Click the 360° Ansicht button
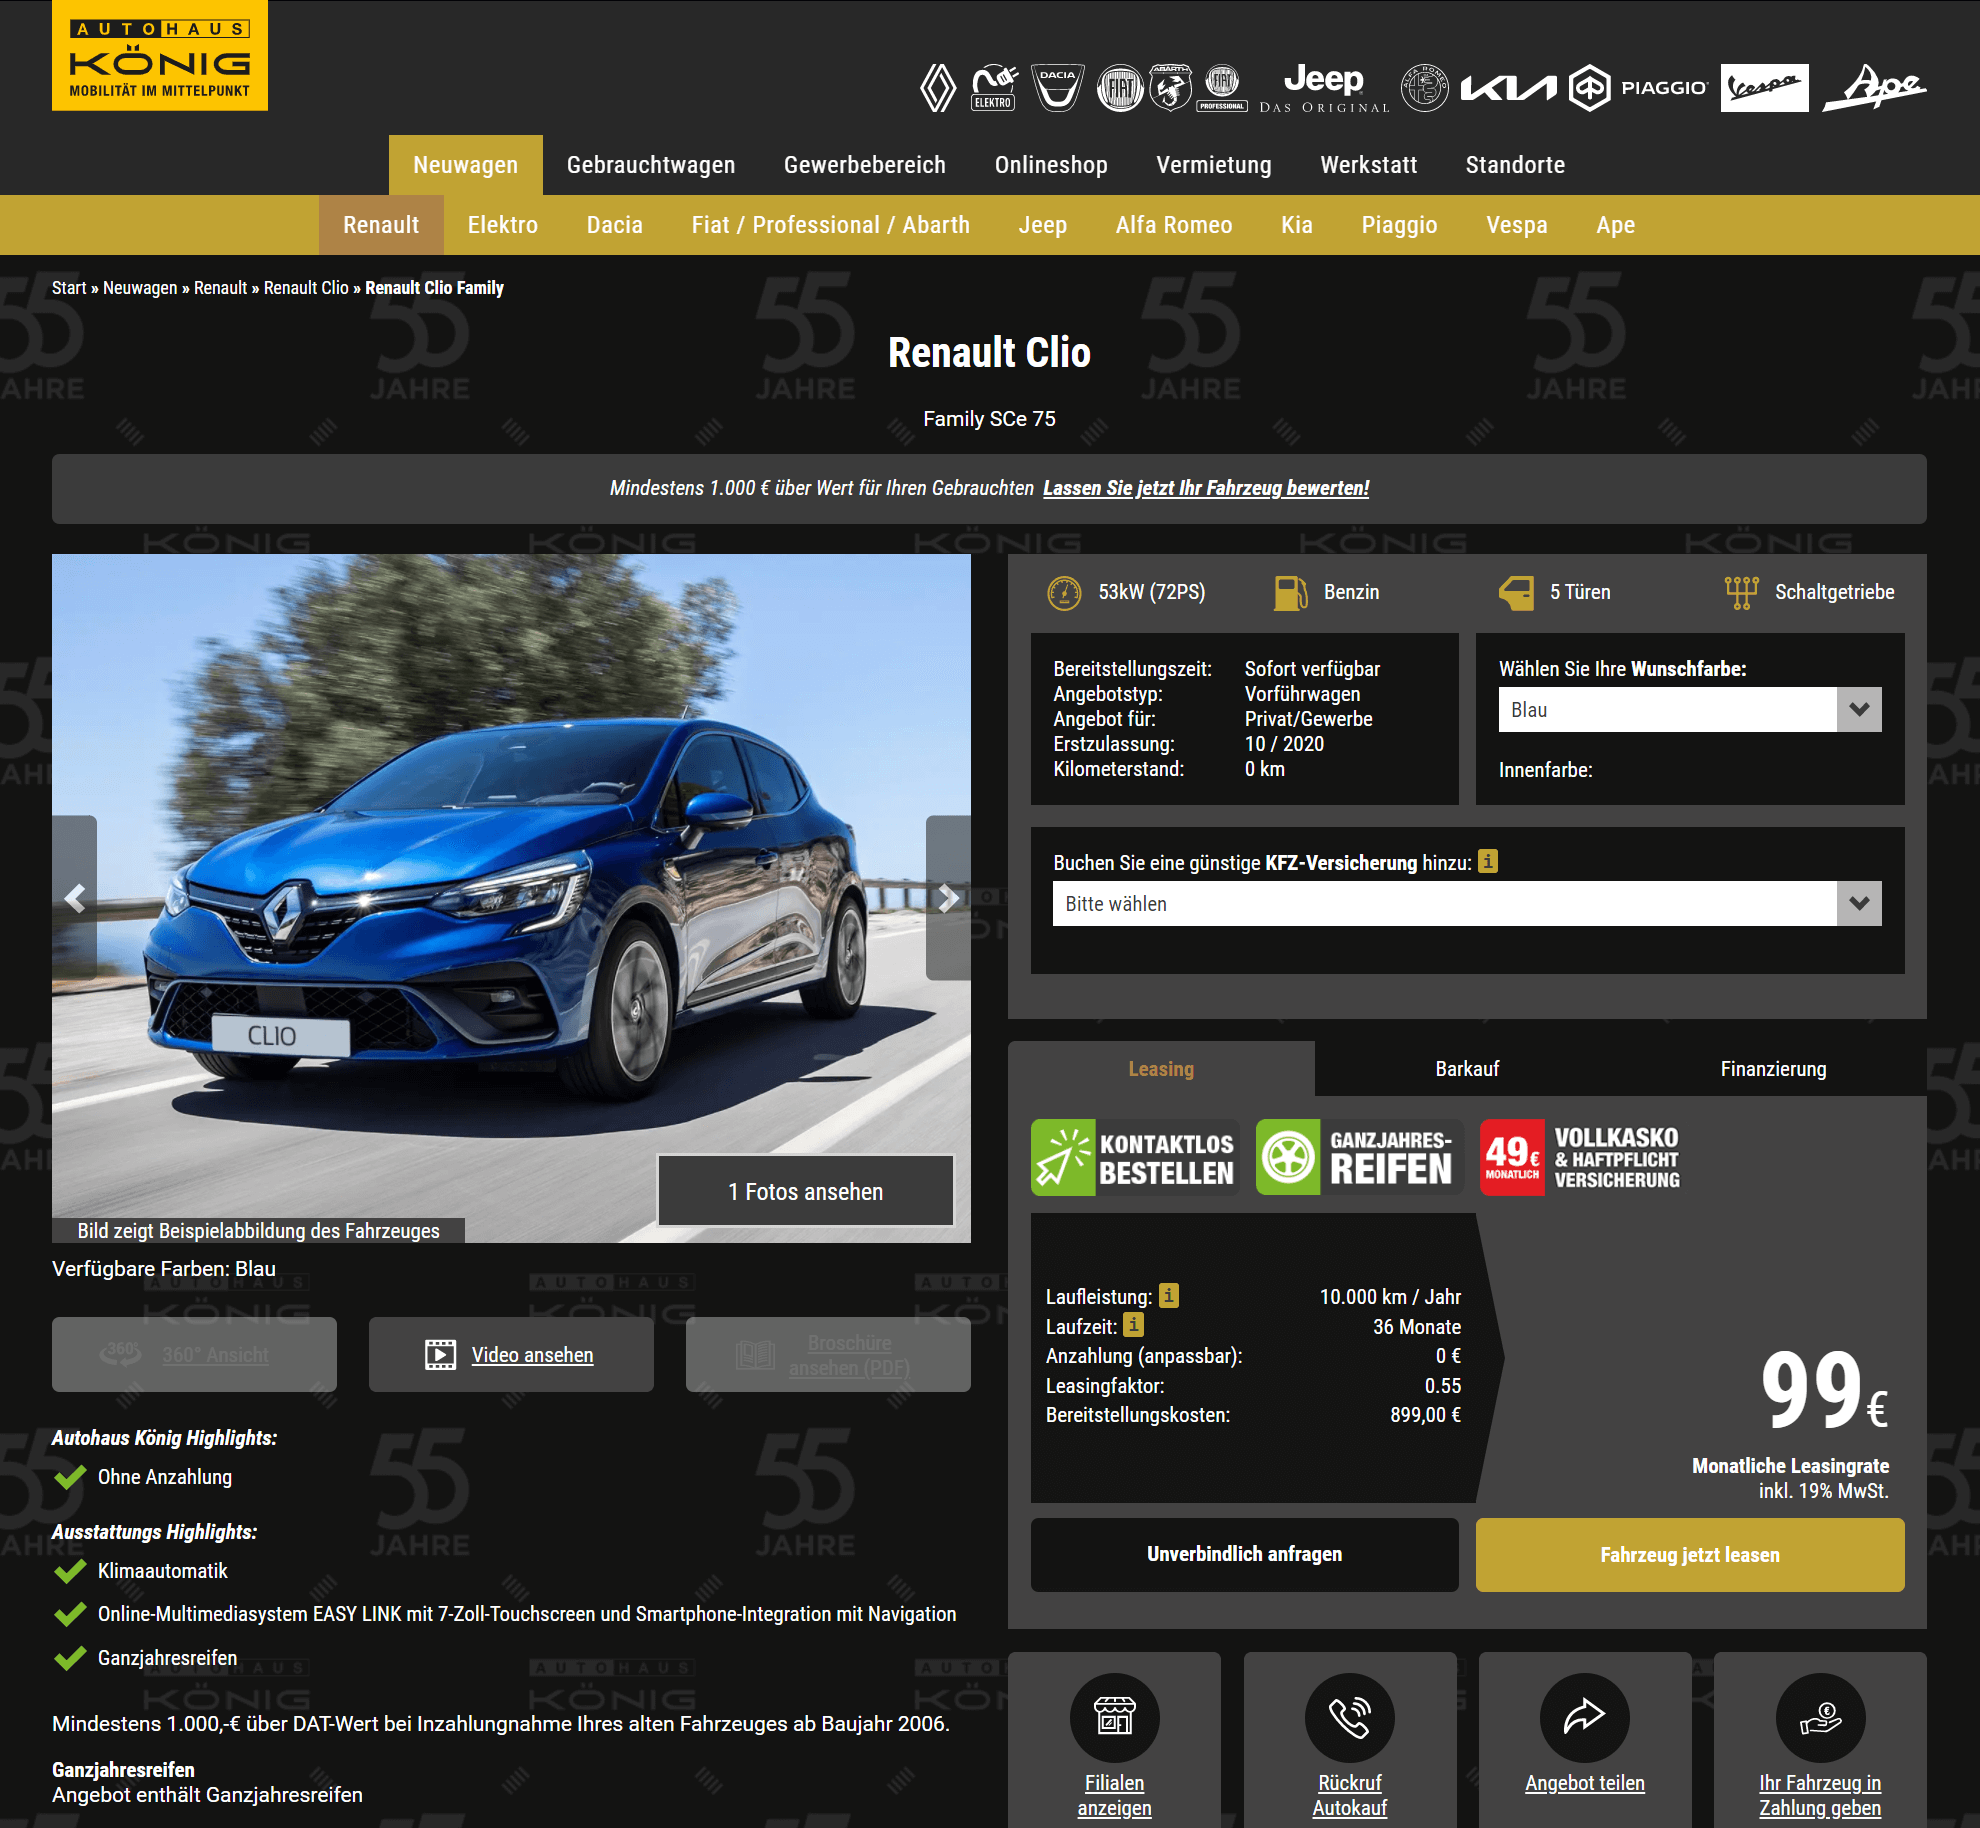 pos(194,1354)
